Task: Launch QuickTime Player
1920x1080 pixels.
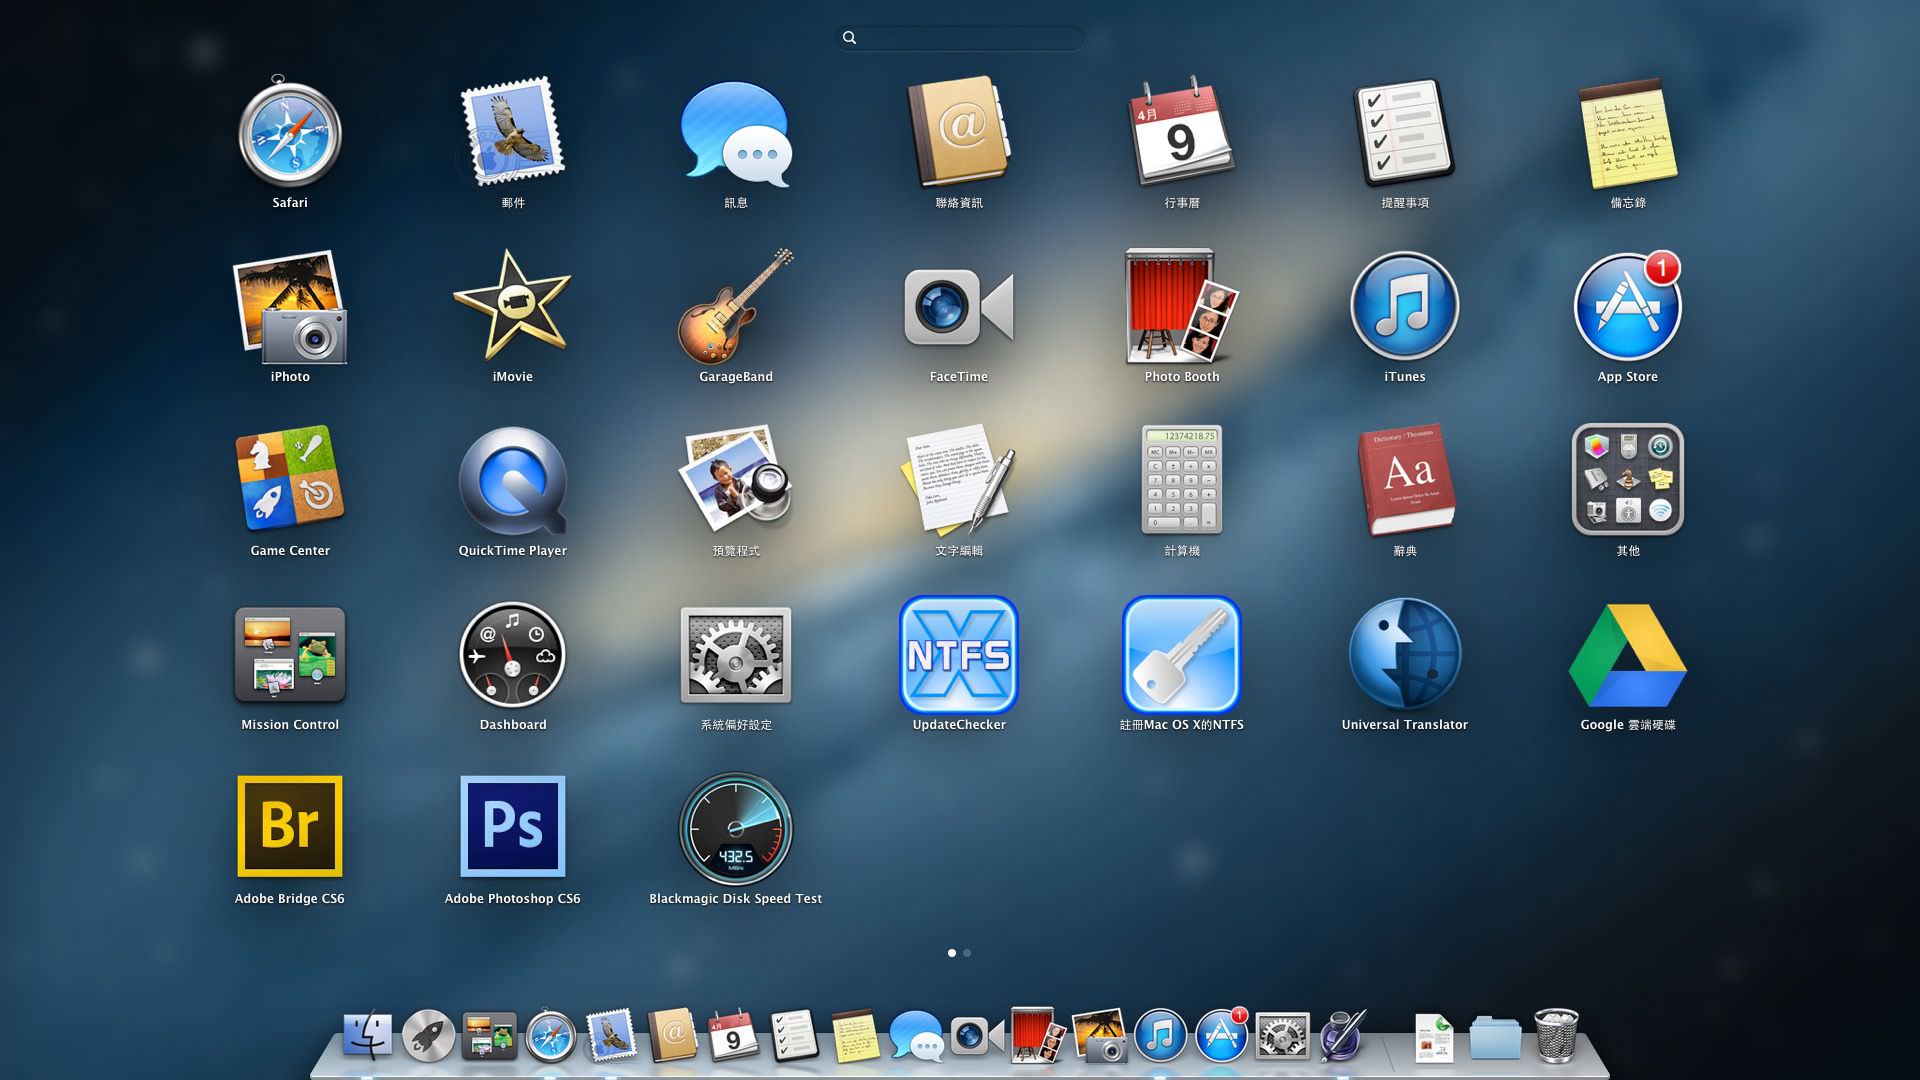Action: point(512,481)
